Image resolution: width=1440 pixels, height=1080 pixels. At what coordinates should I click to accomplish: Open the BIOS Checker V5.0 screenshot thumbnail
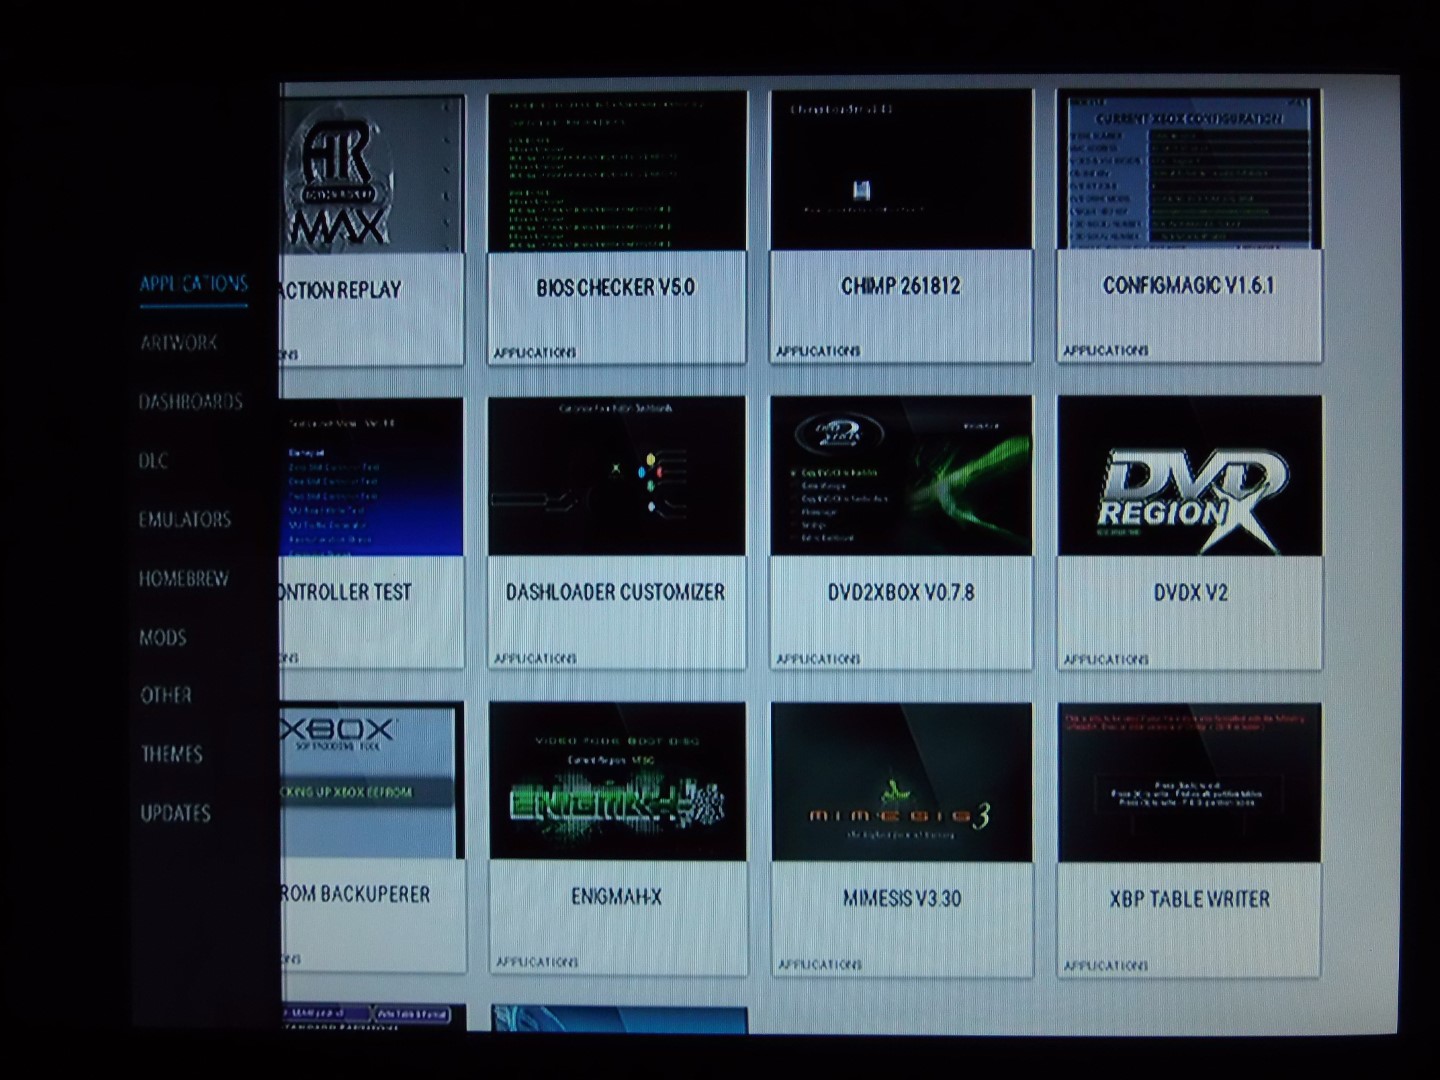pyautogui.click(x=617, y=171)
